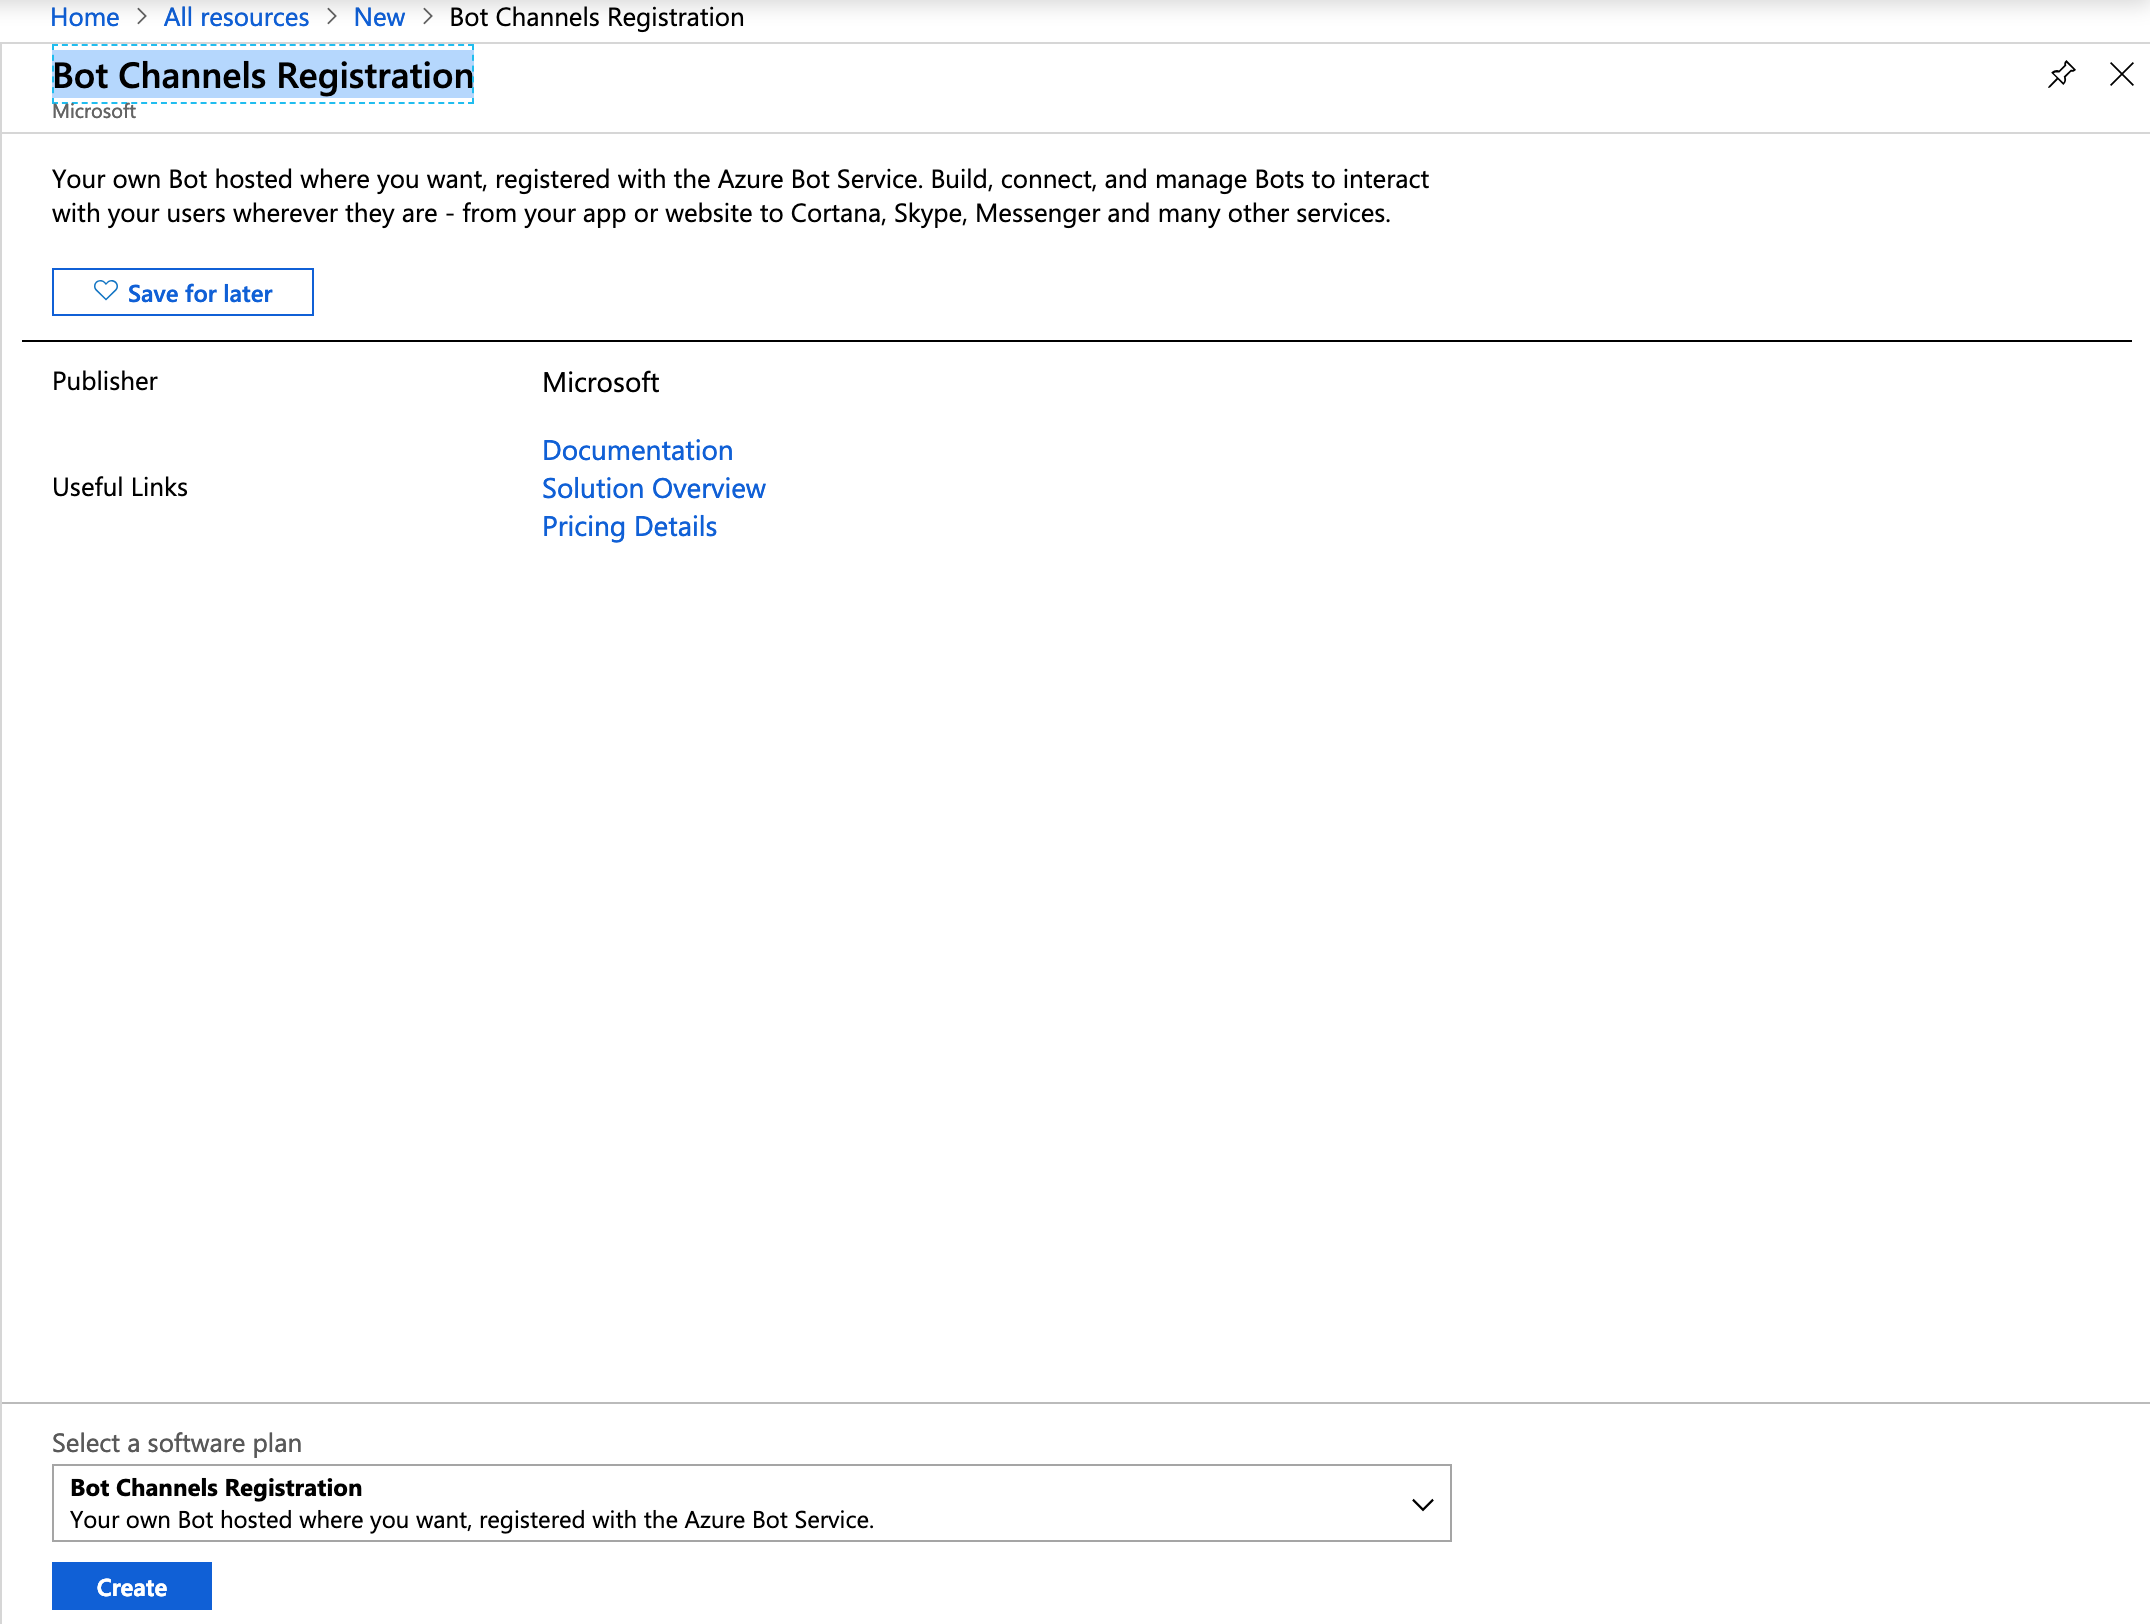Screen dimensions: 2150x1624
Task: Click the Bot Channels Registration breadcrumb item
Action: click(x=596, y=17)
